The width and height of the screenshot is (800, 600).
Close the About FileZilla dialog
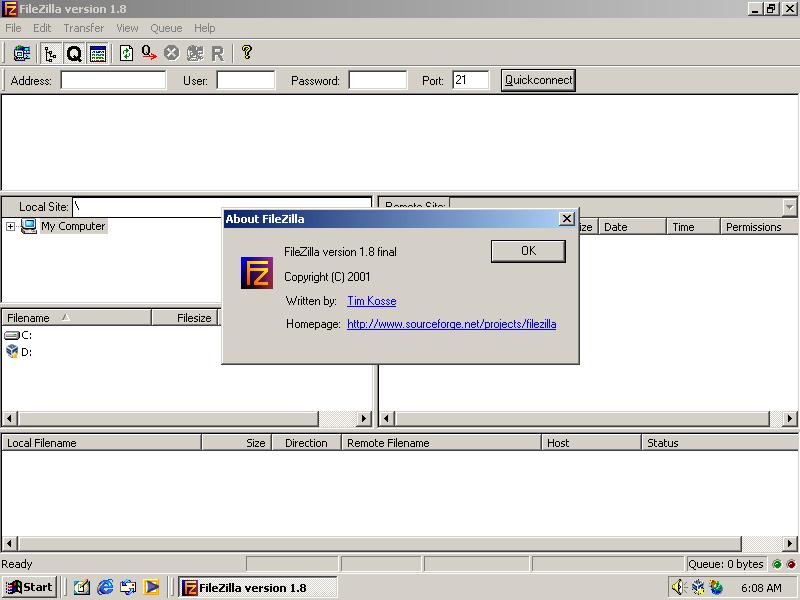tap(566, 219)
